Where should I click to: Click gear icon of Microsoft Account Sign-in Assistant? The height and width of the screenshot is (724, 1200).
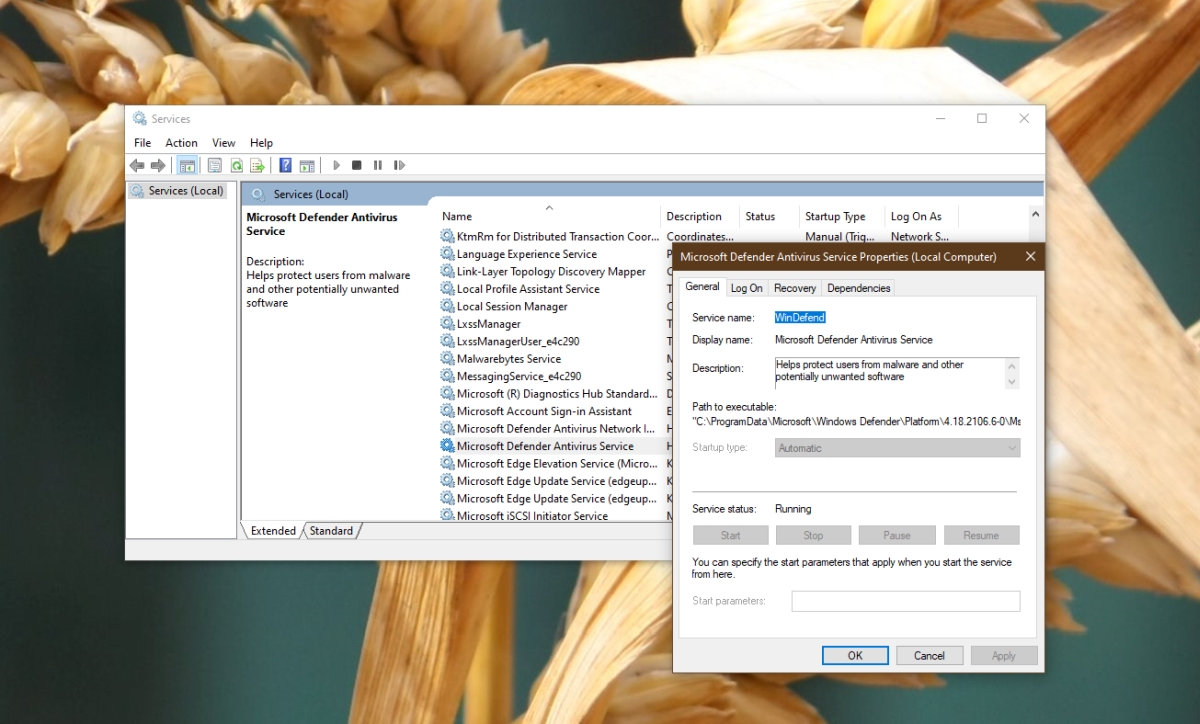point(448,411)
